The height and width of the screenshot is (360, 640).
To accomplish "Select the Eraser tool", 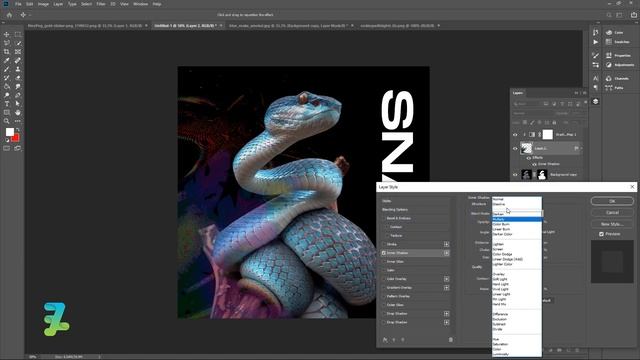I will 18,78.
